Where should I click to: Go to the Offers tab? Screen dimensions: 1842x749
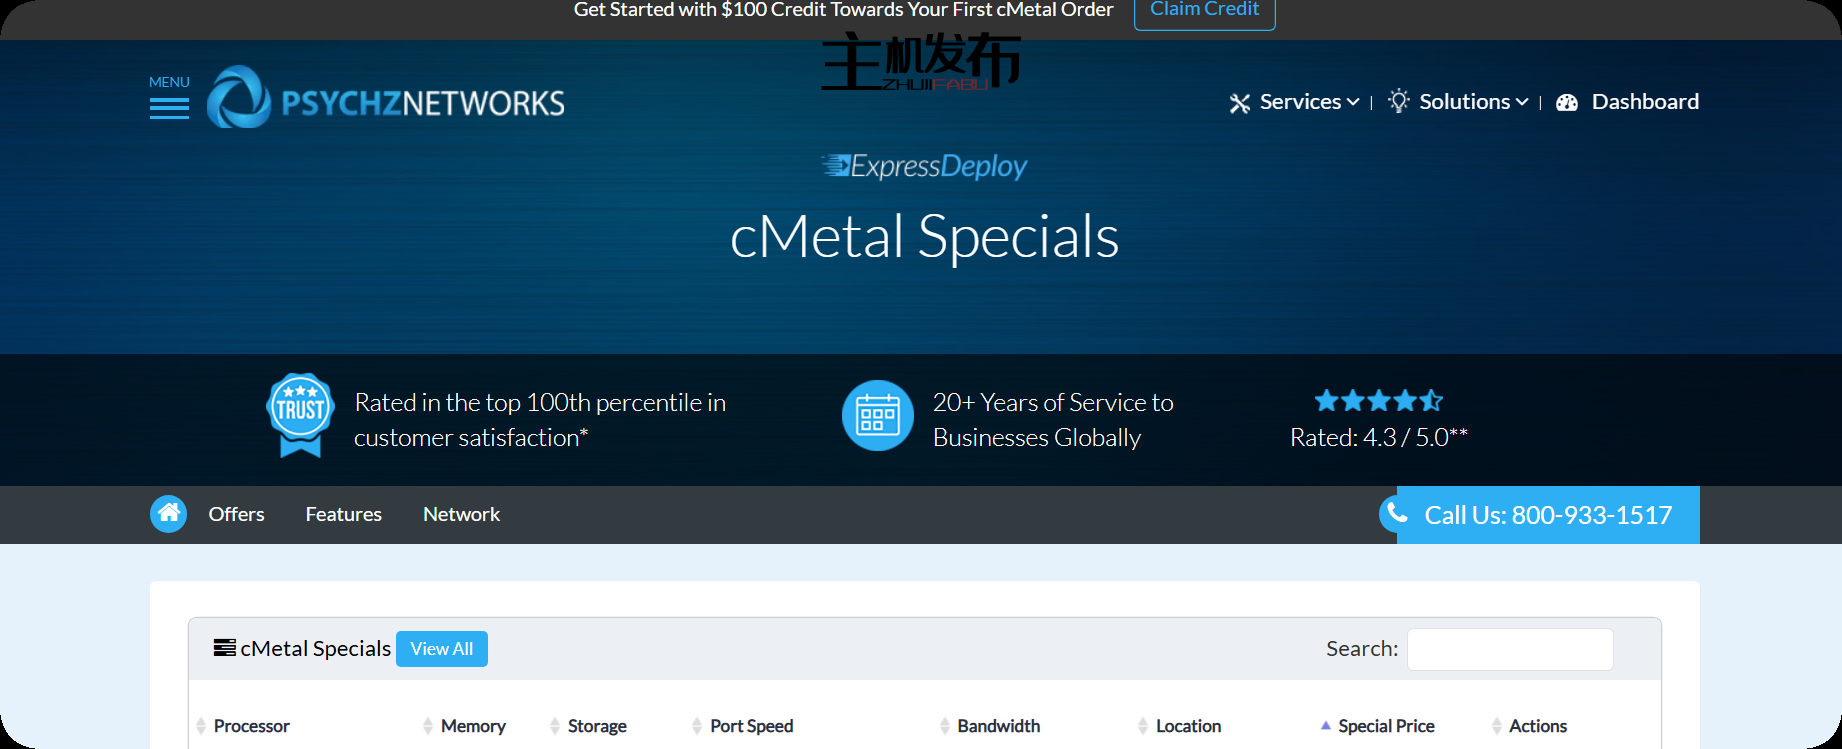236,514
